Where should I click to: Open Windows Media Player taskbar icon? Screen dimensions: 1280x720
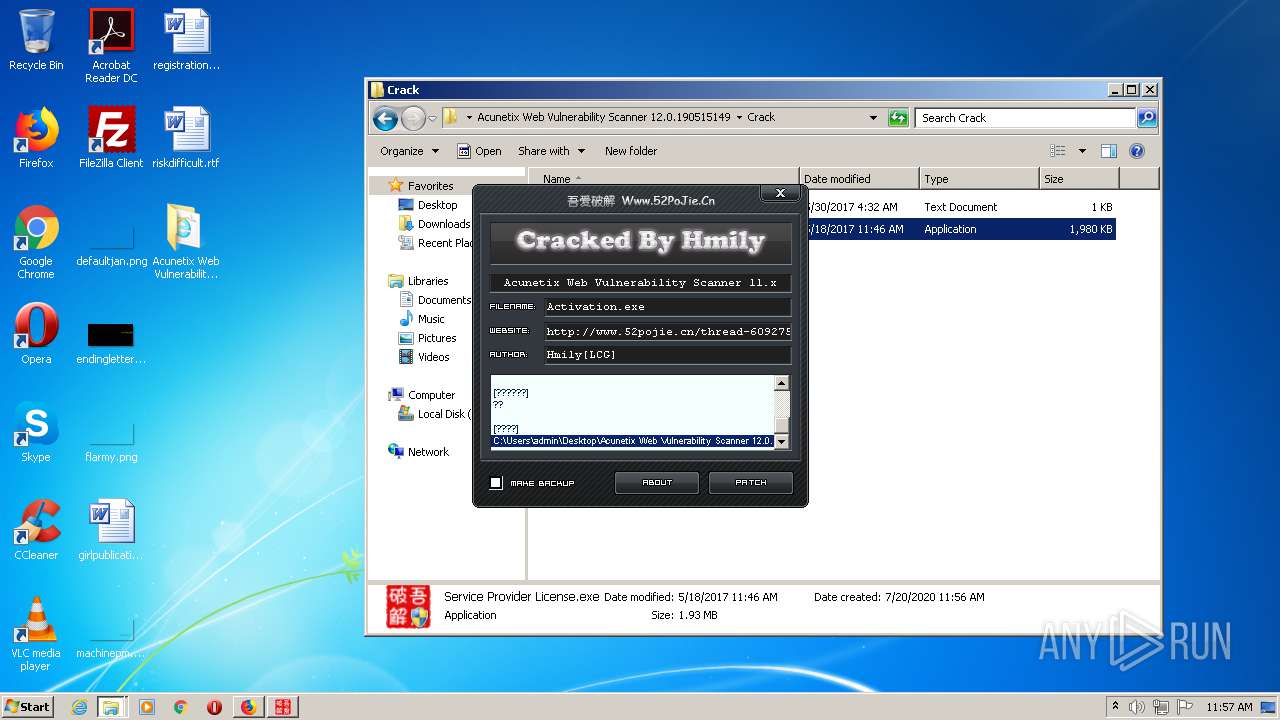coord(146,707)
